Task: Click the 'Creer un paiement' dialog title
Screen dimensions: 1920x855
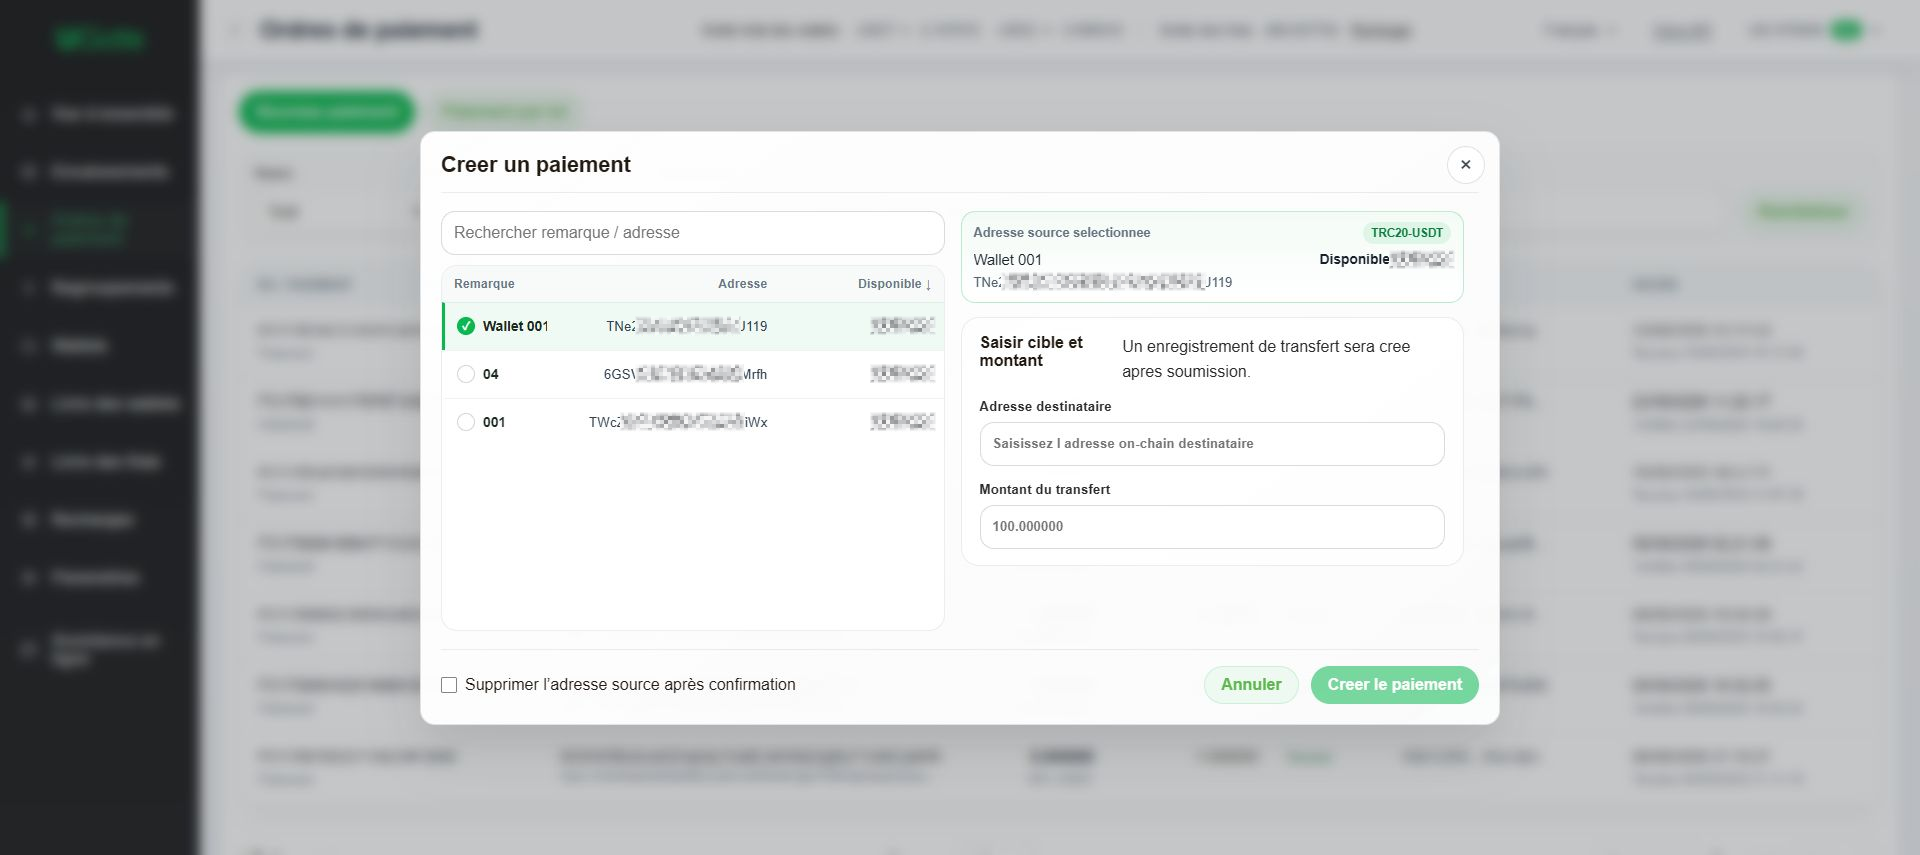Action: [x=536, y=165]
